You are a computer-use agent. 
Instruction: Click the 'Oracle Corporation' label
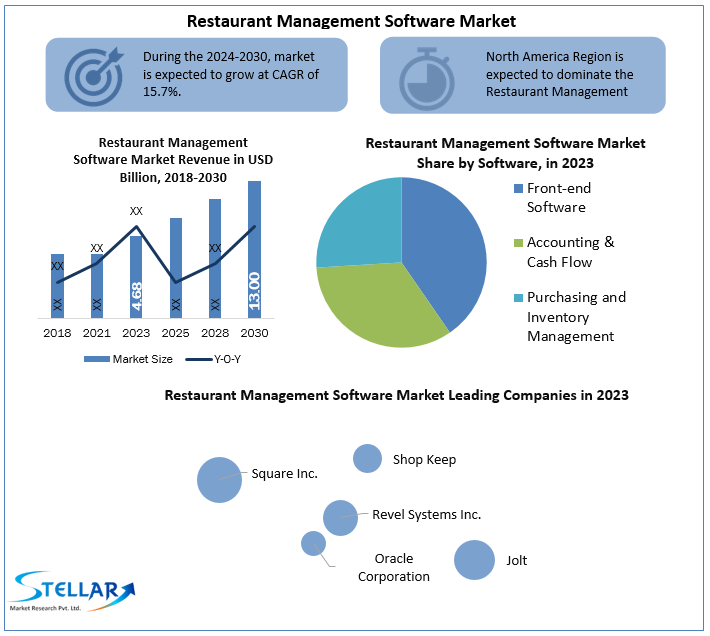tap(394, 568)
